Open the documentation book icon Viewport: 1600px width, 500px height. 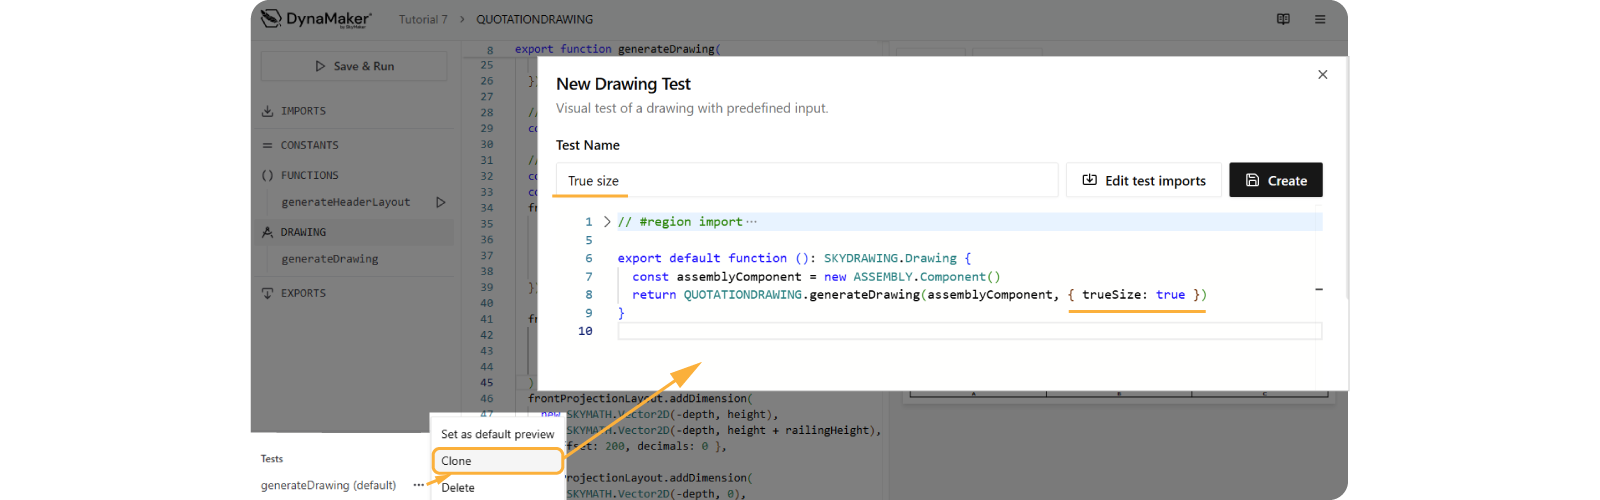click(1283, 19)
